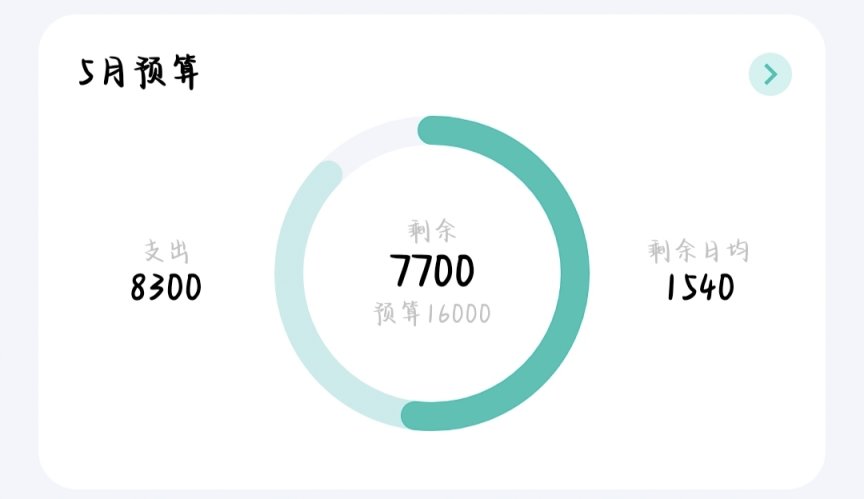Click the 预算 characters under 7700
This screenshot has height=499, width=864.
click(398, 314)
